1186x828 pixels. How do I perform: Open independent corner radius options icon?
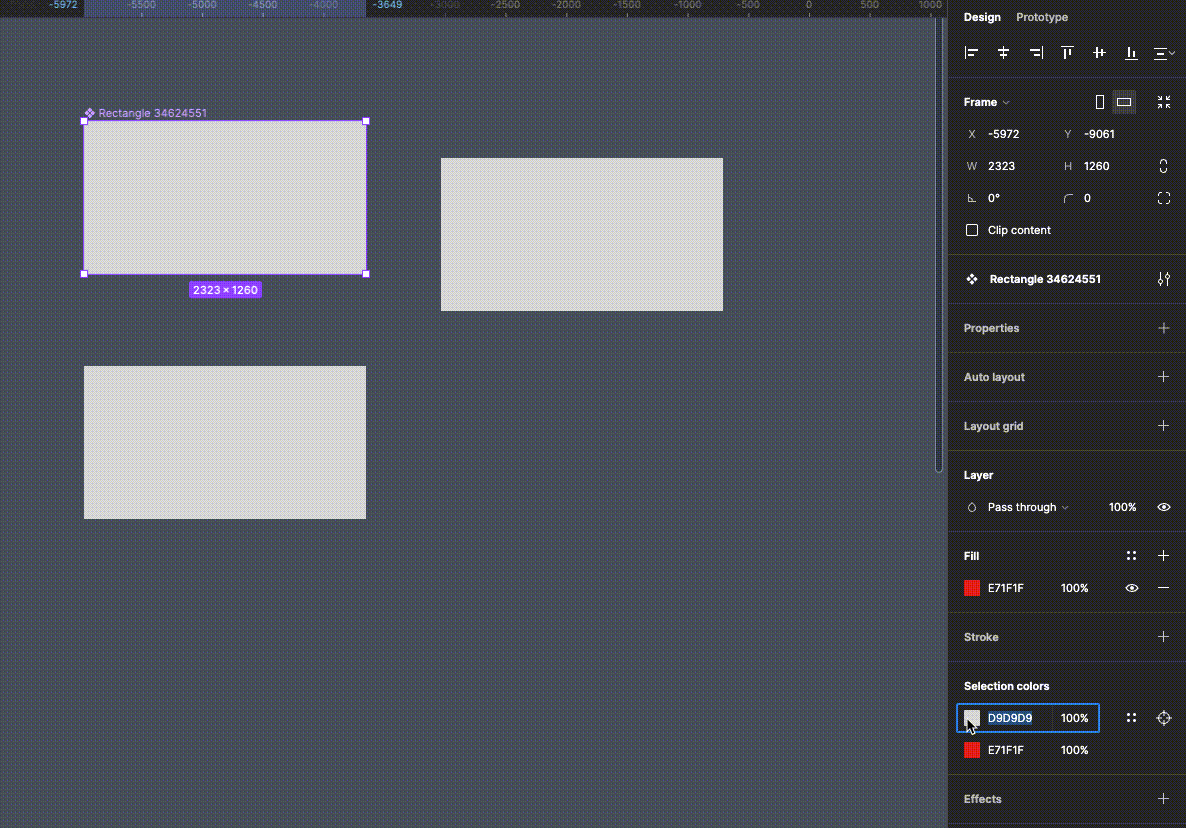pos(1163,198)
